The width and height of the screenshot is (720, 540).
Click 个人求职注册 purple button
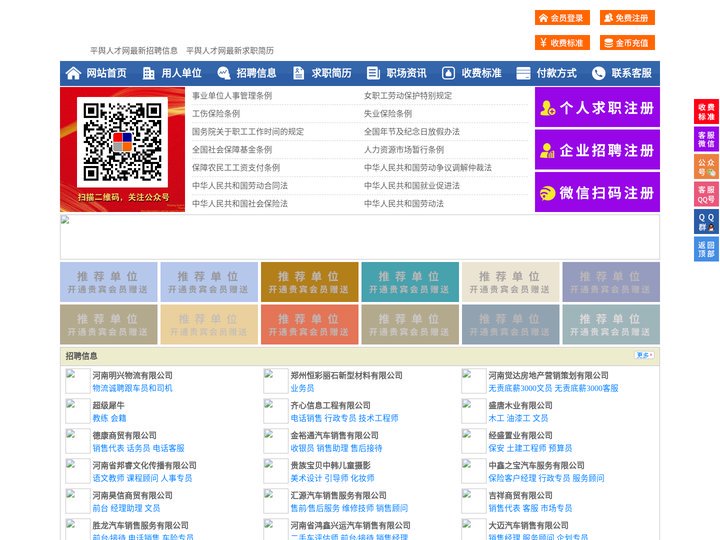[597, 107]
